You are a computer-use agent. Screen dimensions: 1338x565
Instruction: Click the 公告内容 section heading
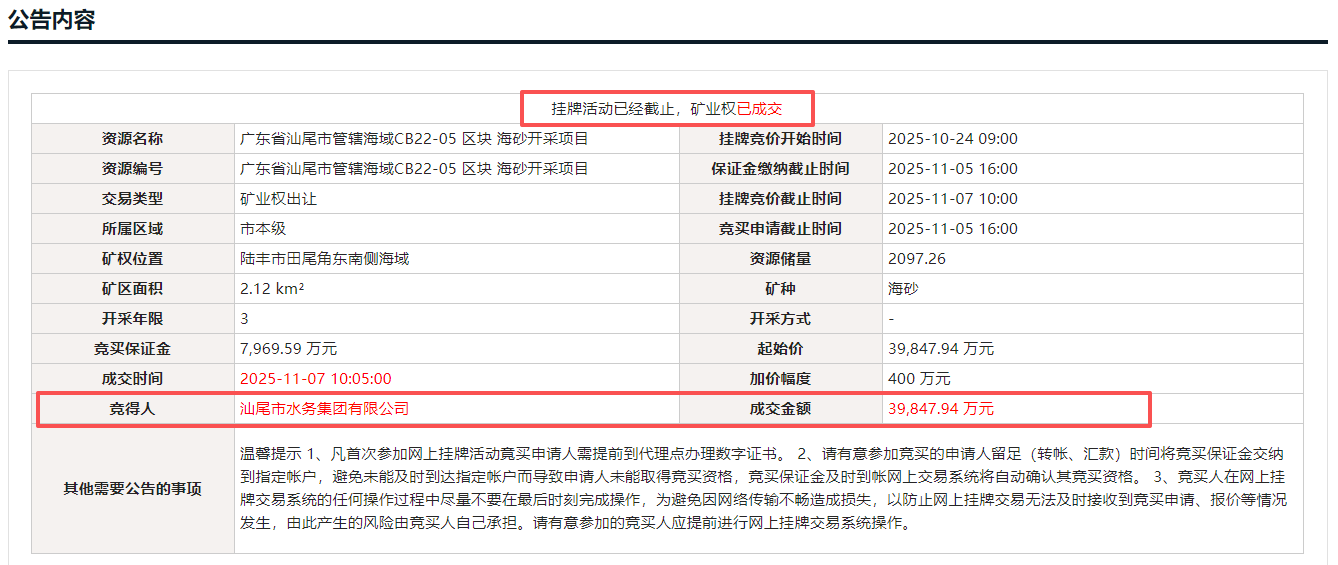pyautogui.click(x=52, y=20)
